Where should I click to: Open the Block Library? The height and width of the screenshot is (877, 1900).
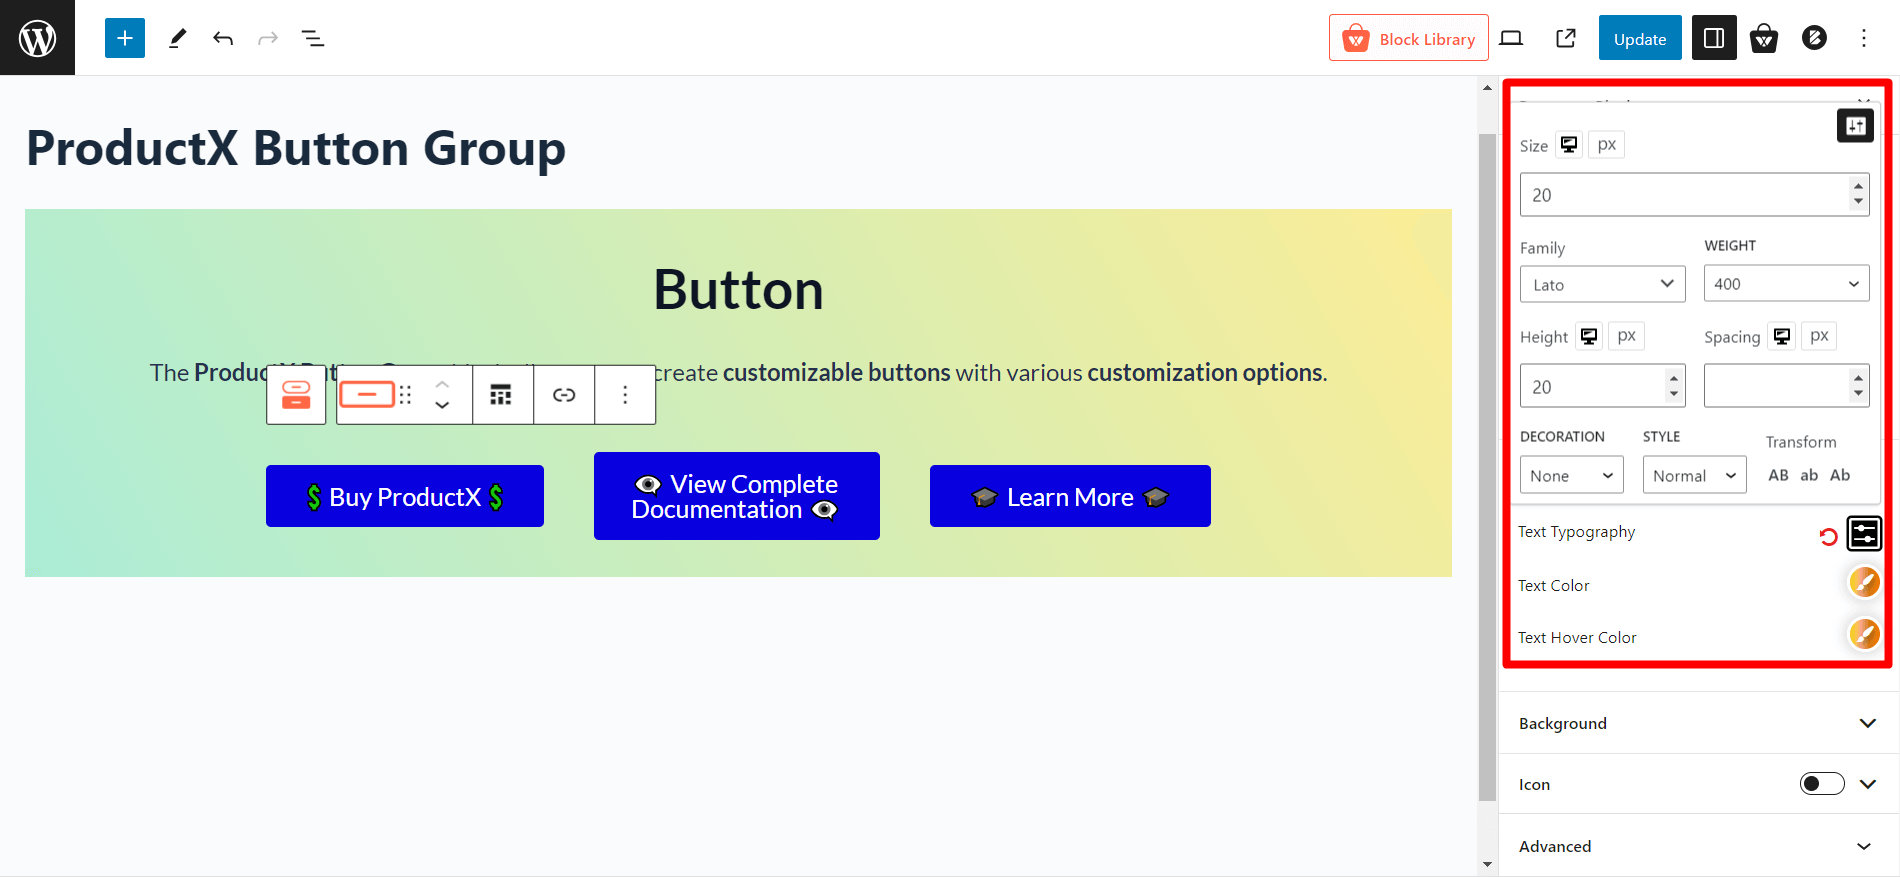(1408, 37)
